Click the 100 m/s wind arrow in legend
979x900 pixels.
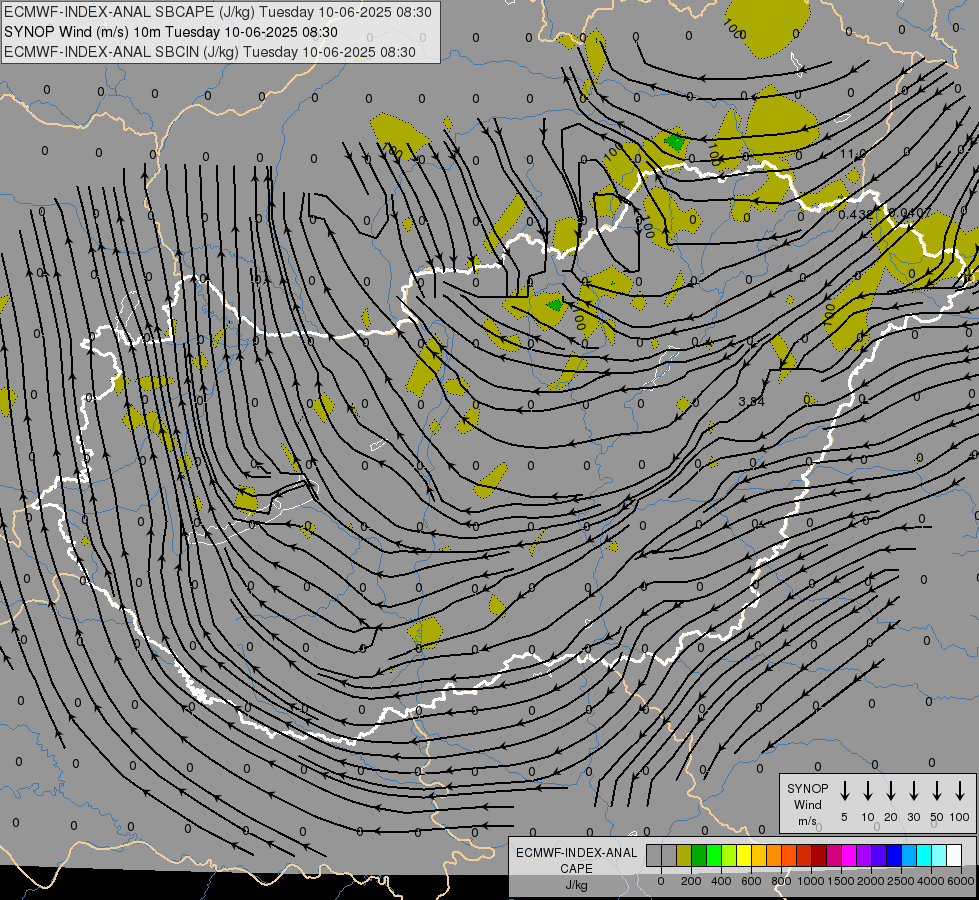tap(960, 791)
